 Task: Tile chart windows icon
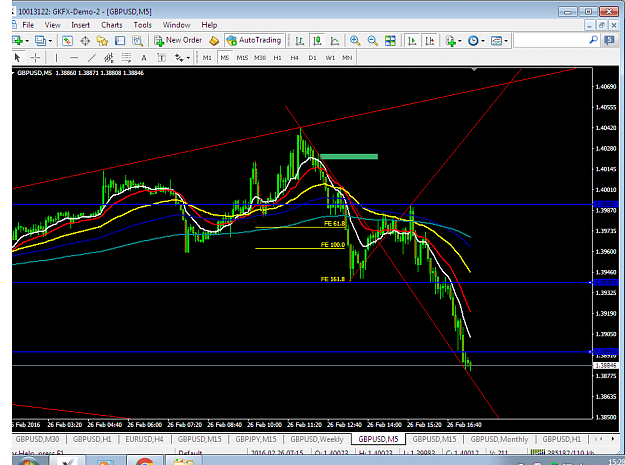coord(390,41)
